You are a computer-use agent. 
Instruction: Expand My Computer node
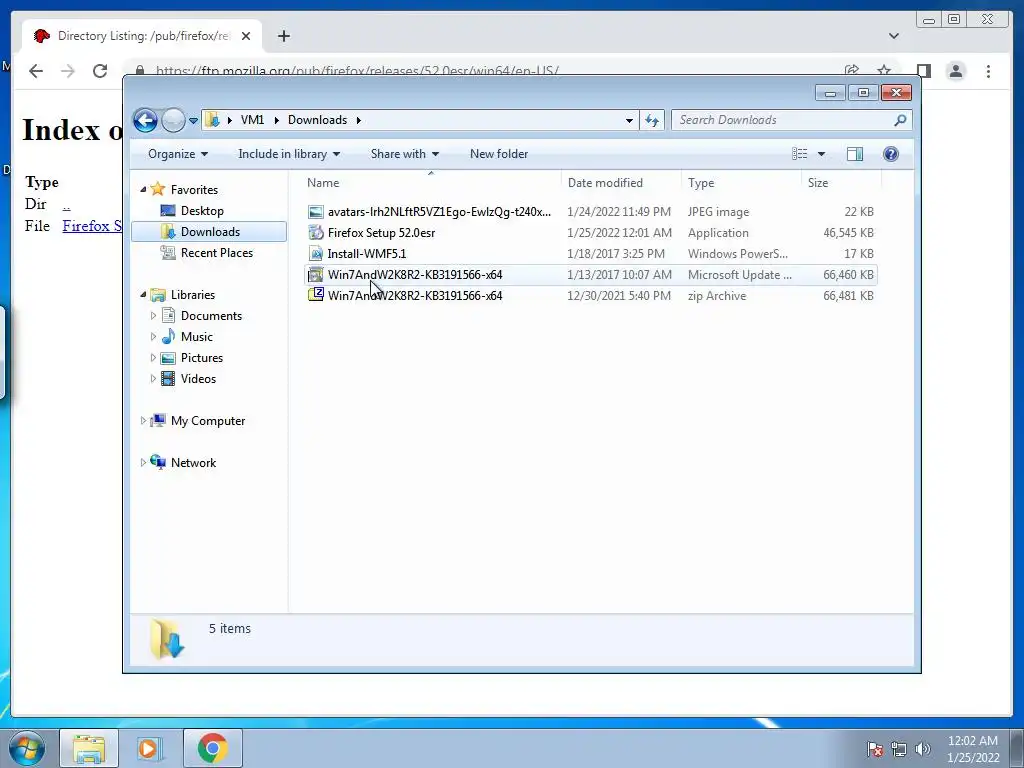(144, 421)
